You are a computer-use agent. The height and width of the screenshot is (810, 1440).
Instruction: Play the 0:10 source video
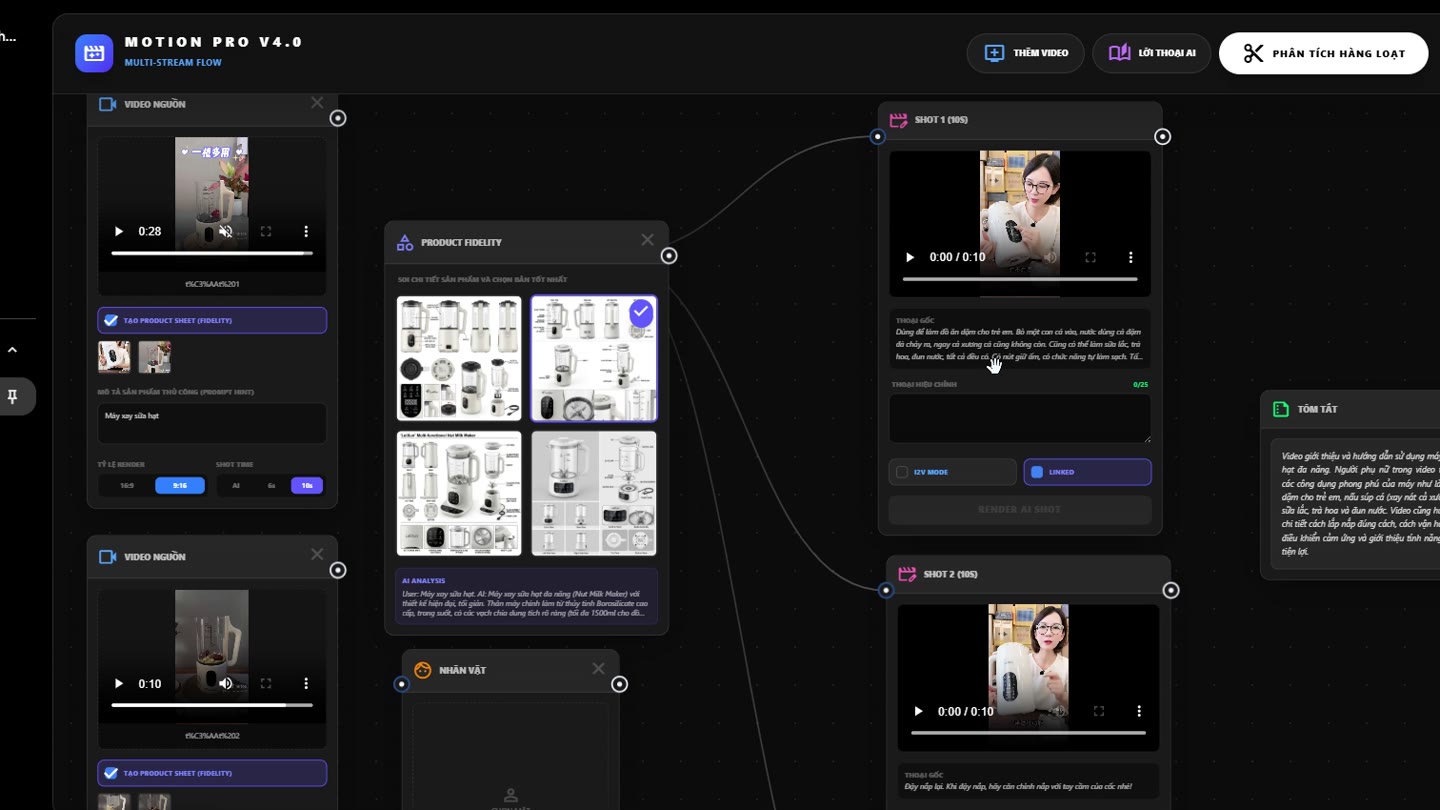(x=119, y=684)
